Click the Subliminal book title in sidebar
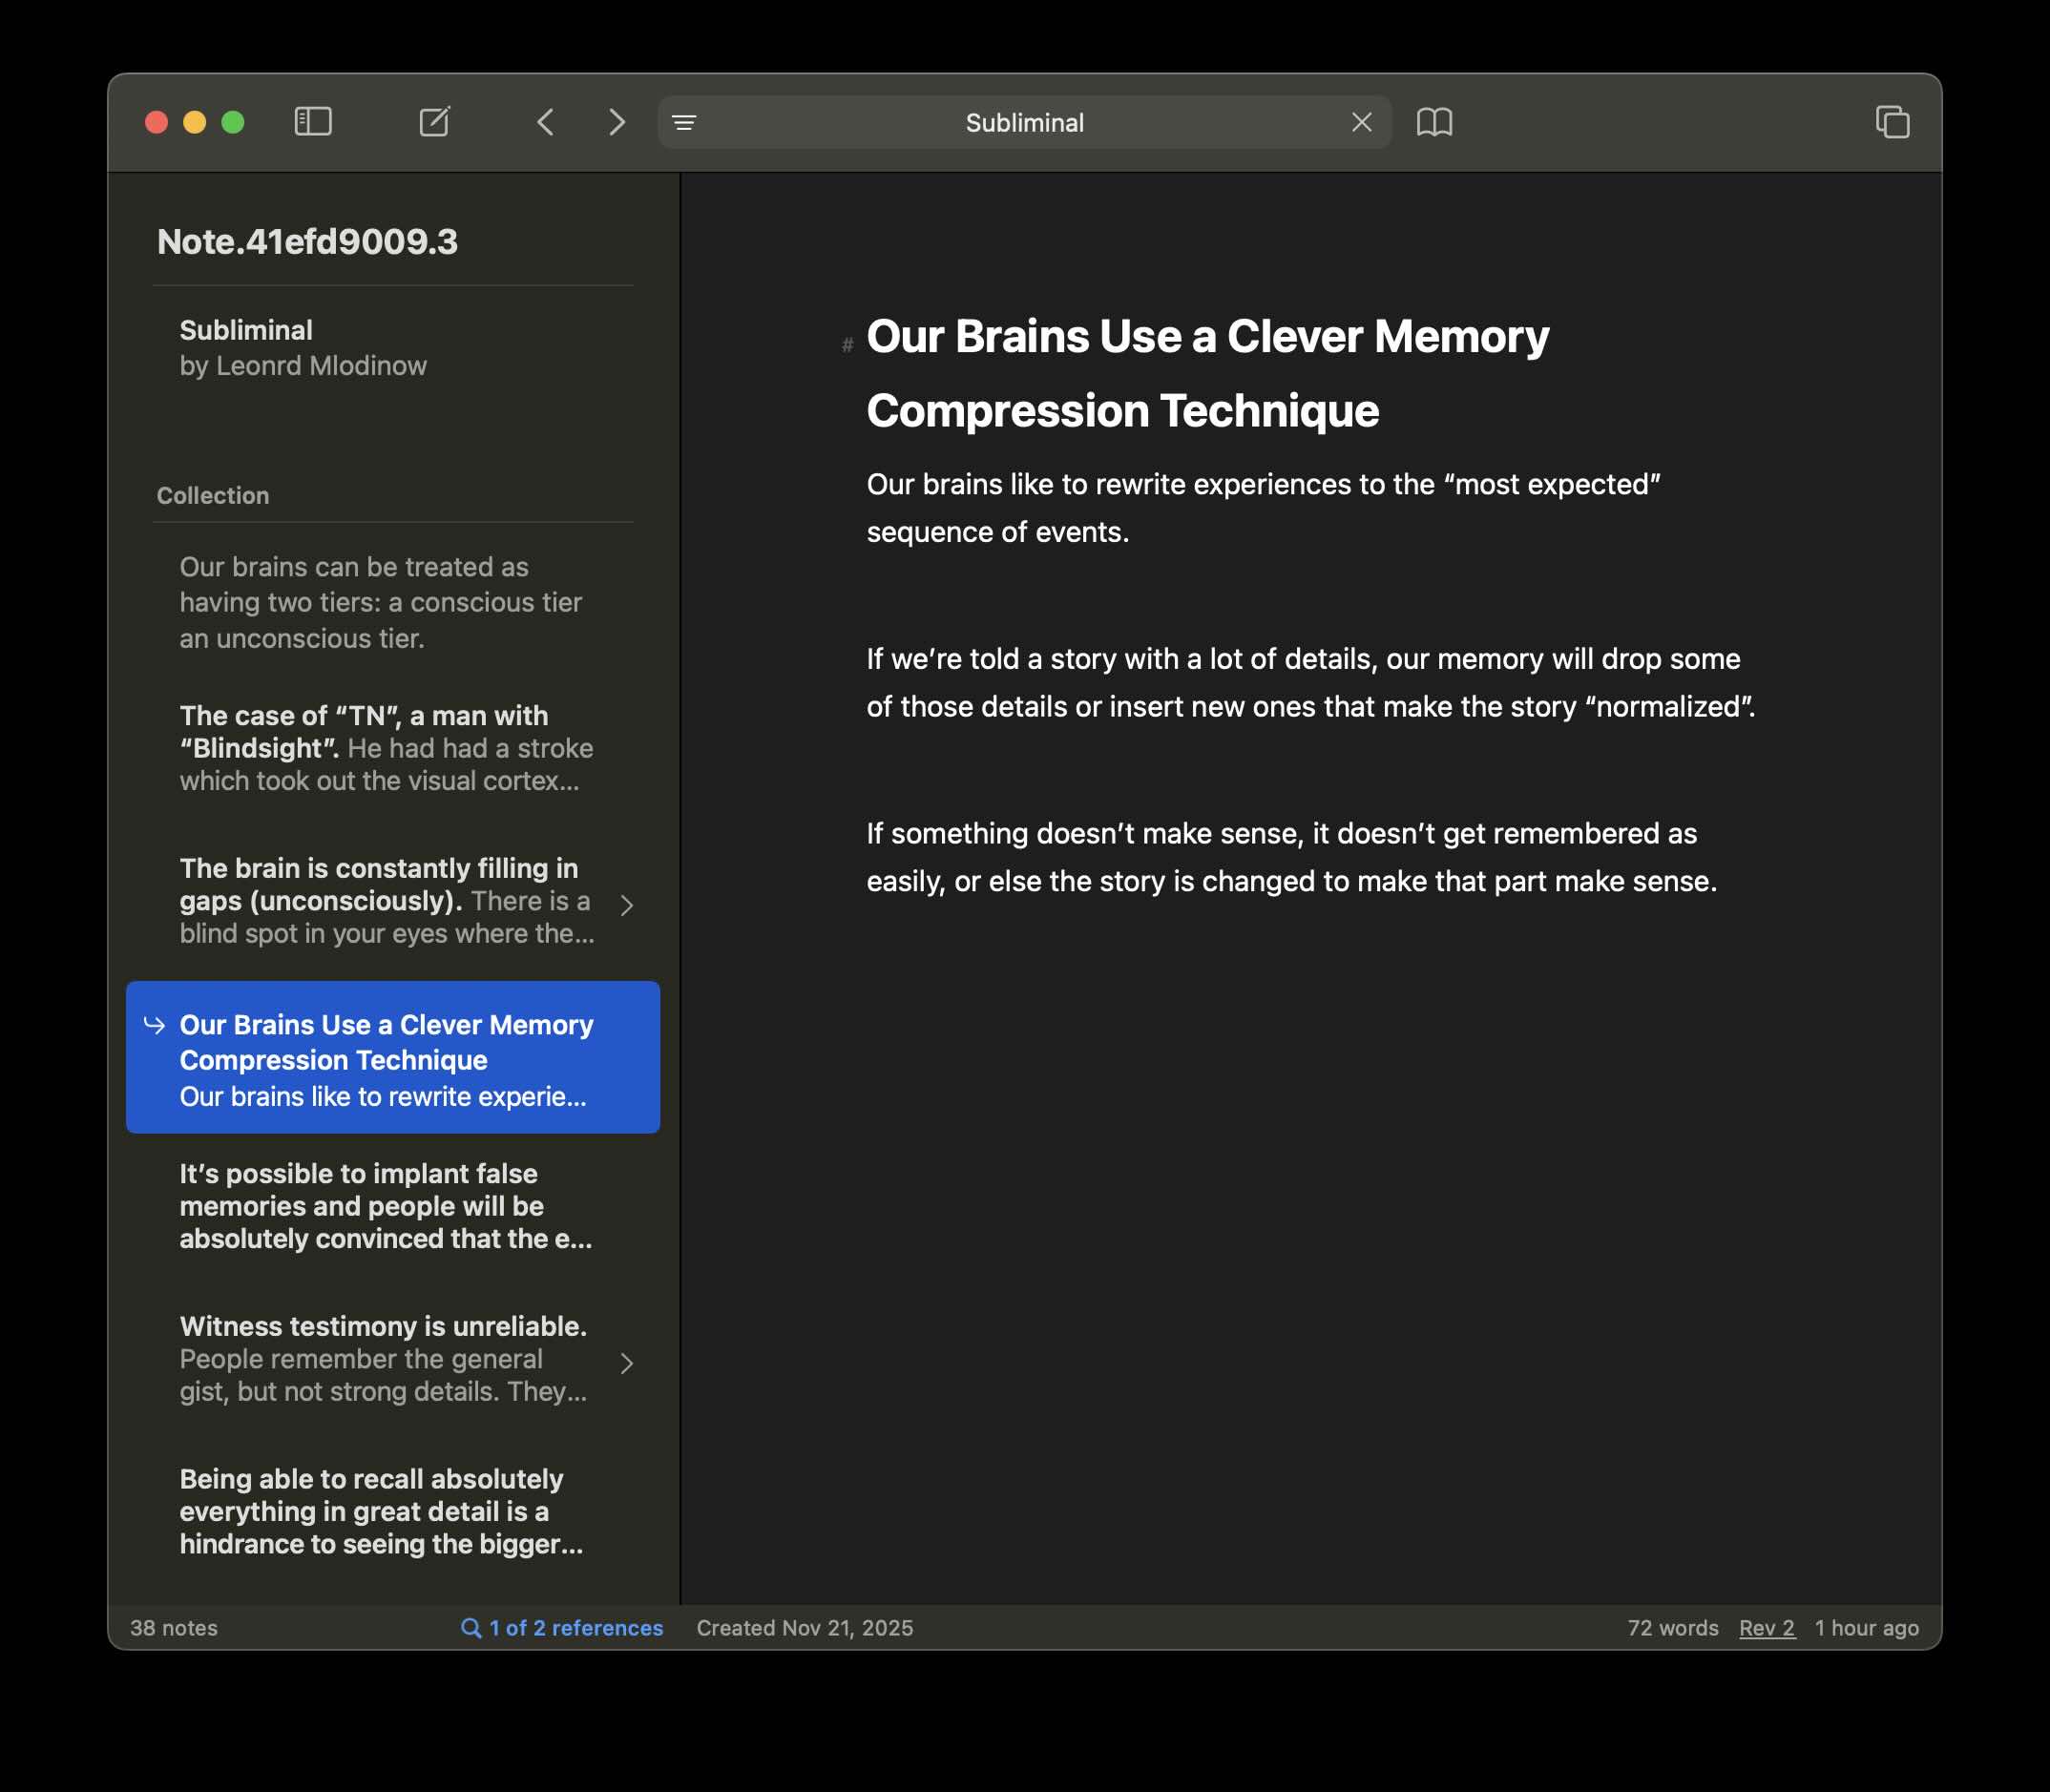This screenshot has height=1792, width=2050. coord(246,330)
